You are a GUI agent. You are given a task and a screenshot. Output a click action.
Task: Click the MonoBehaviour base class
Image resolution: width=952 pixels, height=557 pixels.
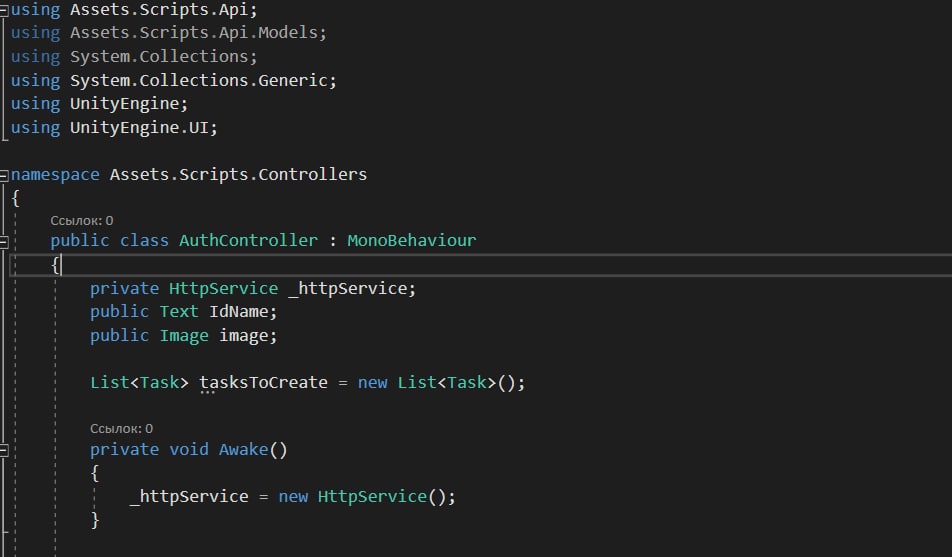tap(412, 241)
